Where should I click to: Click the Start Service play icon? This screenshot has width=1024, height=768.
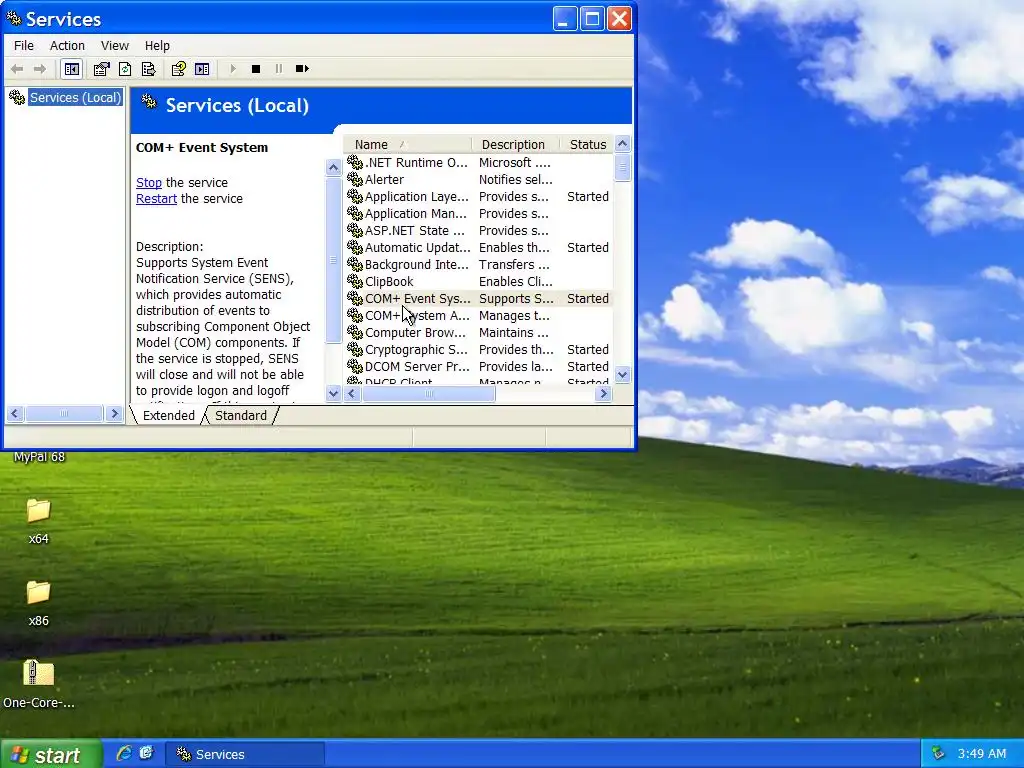[x=232, y=69]
